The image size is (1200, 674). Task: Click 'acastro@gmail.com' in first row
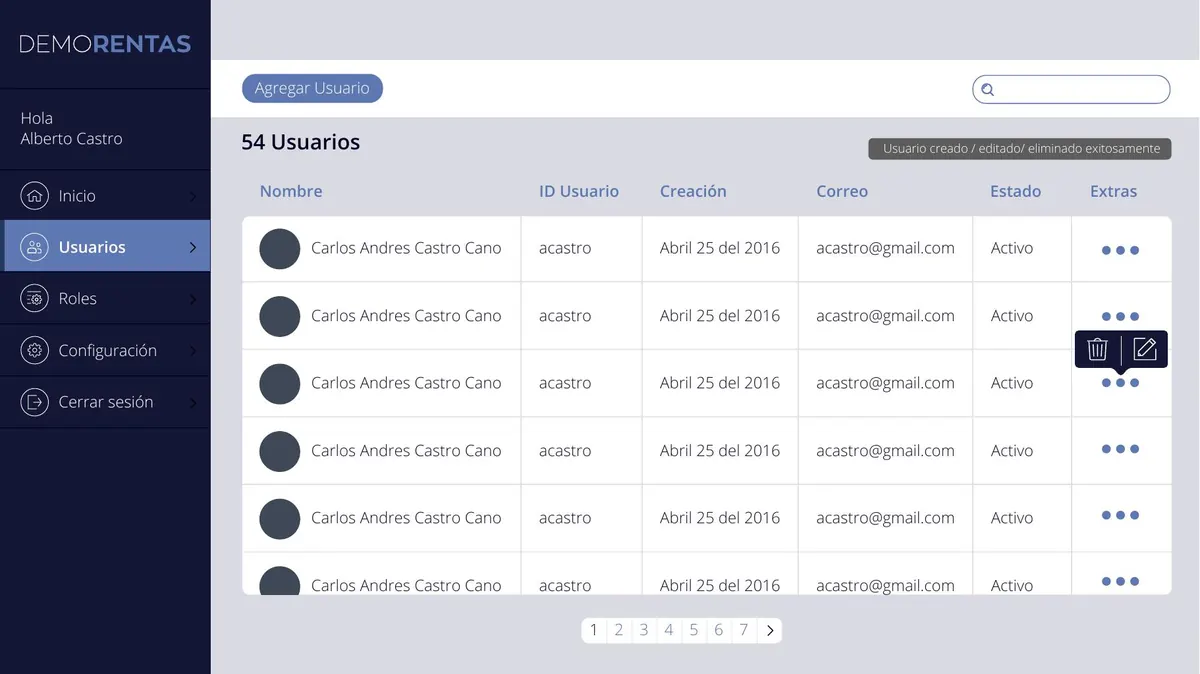click(885, 248)
